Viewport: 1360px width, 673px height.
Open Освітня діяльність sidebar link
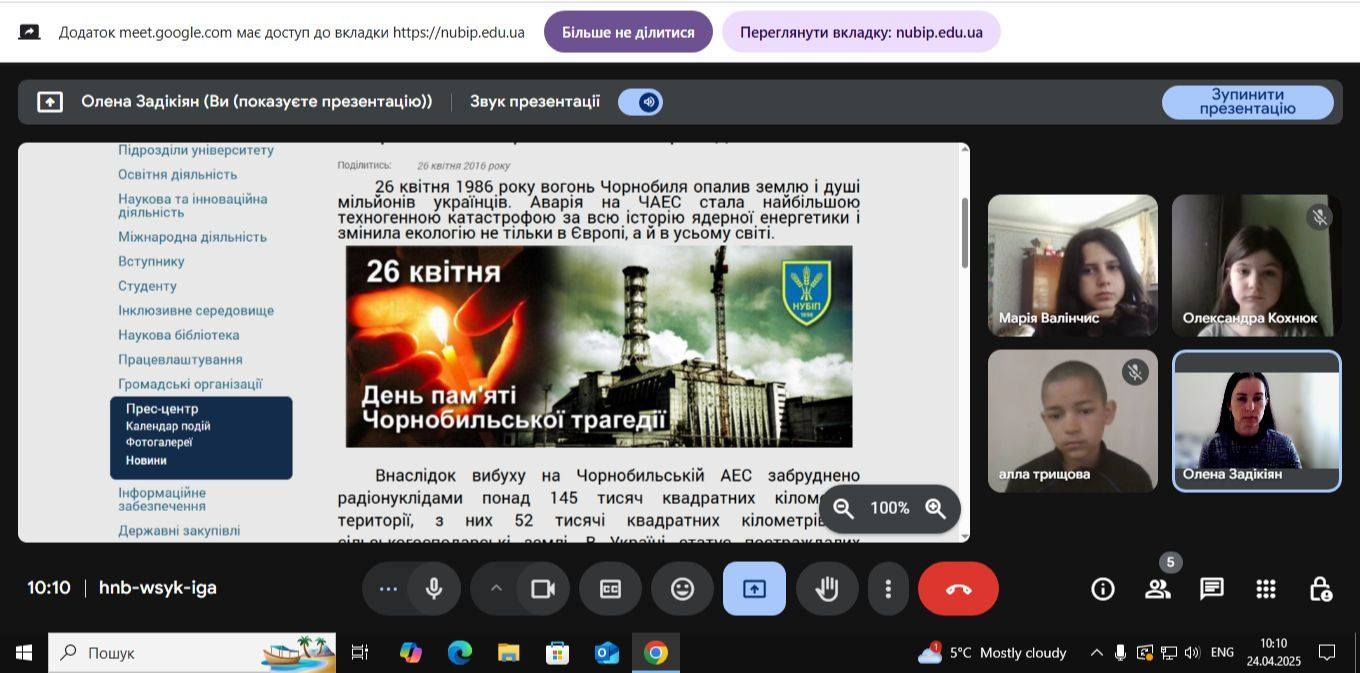177,174
